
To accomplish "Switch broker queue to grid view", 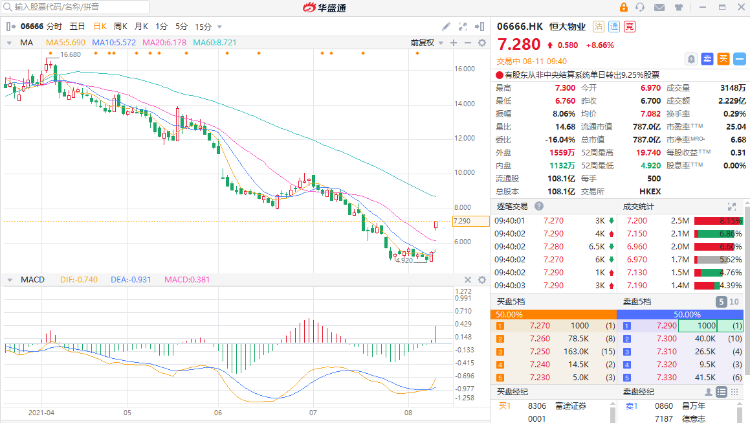I will tap(735, 392).
